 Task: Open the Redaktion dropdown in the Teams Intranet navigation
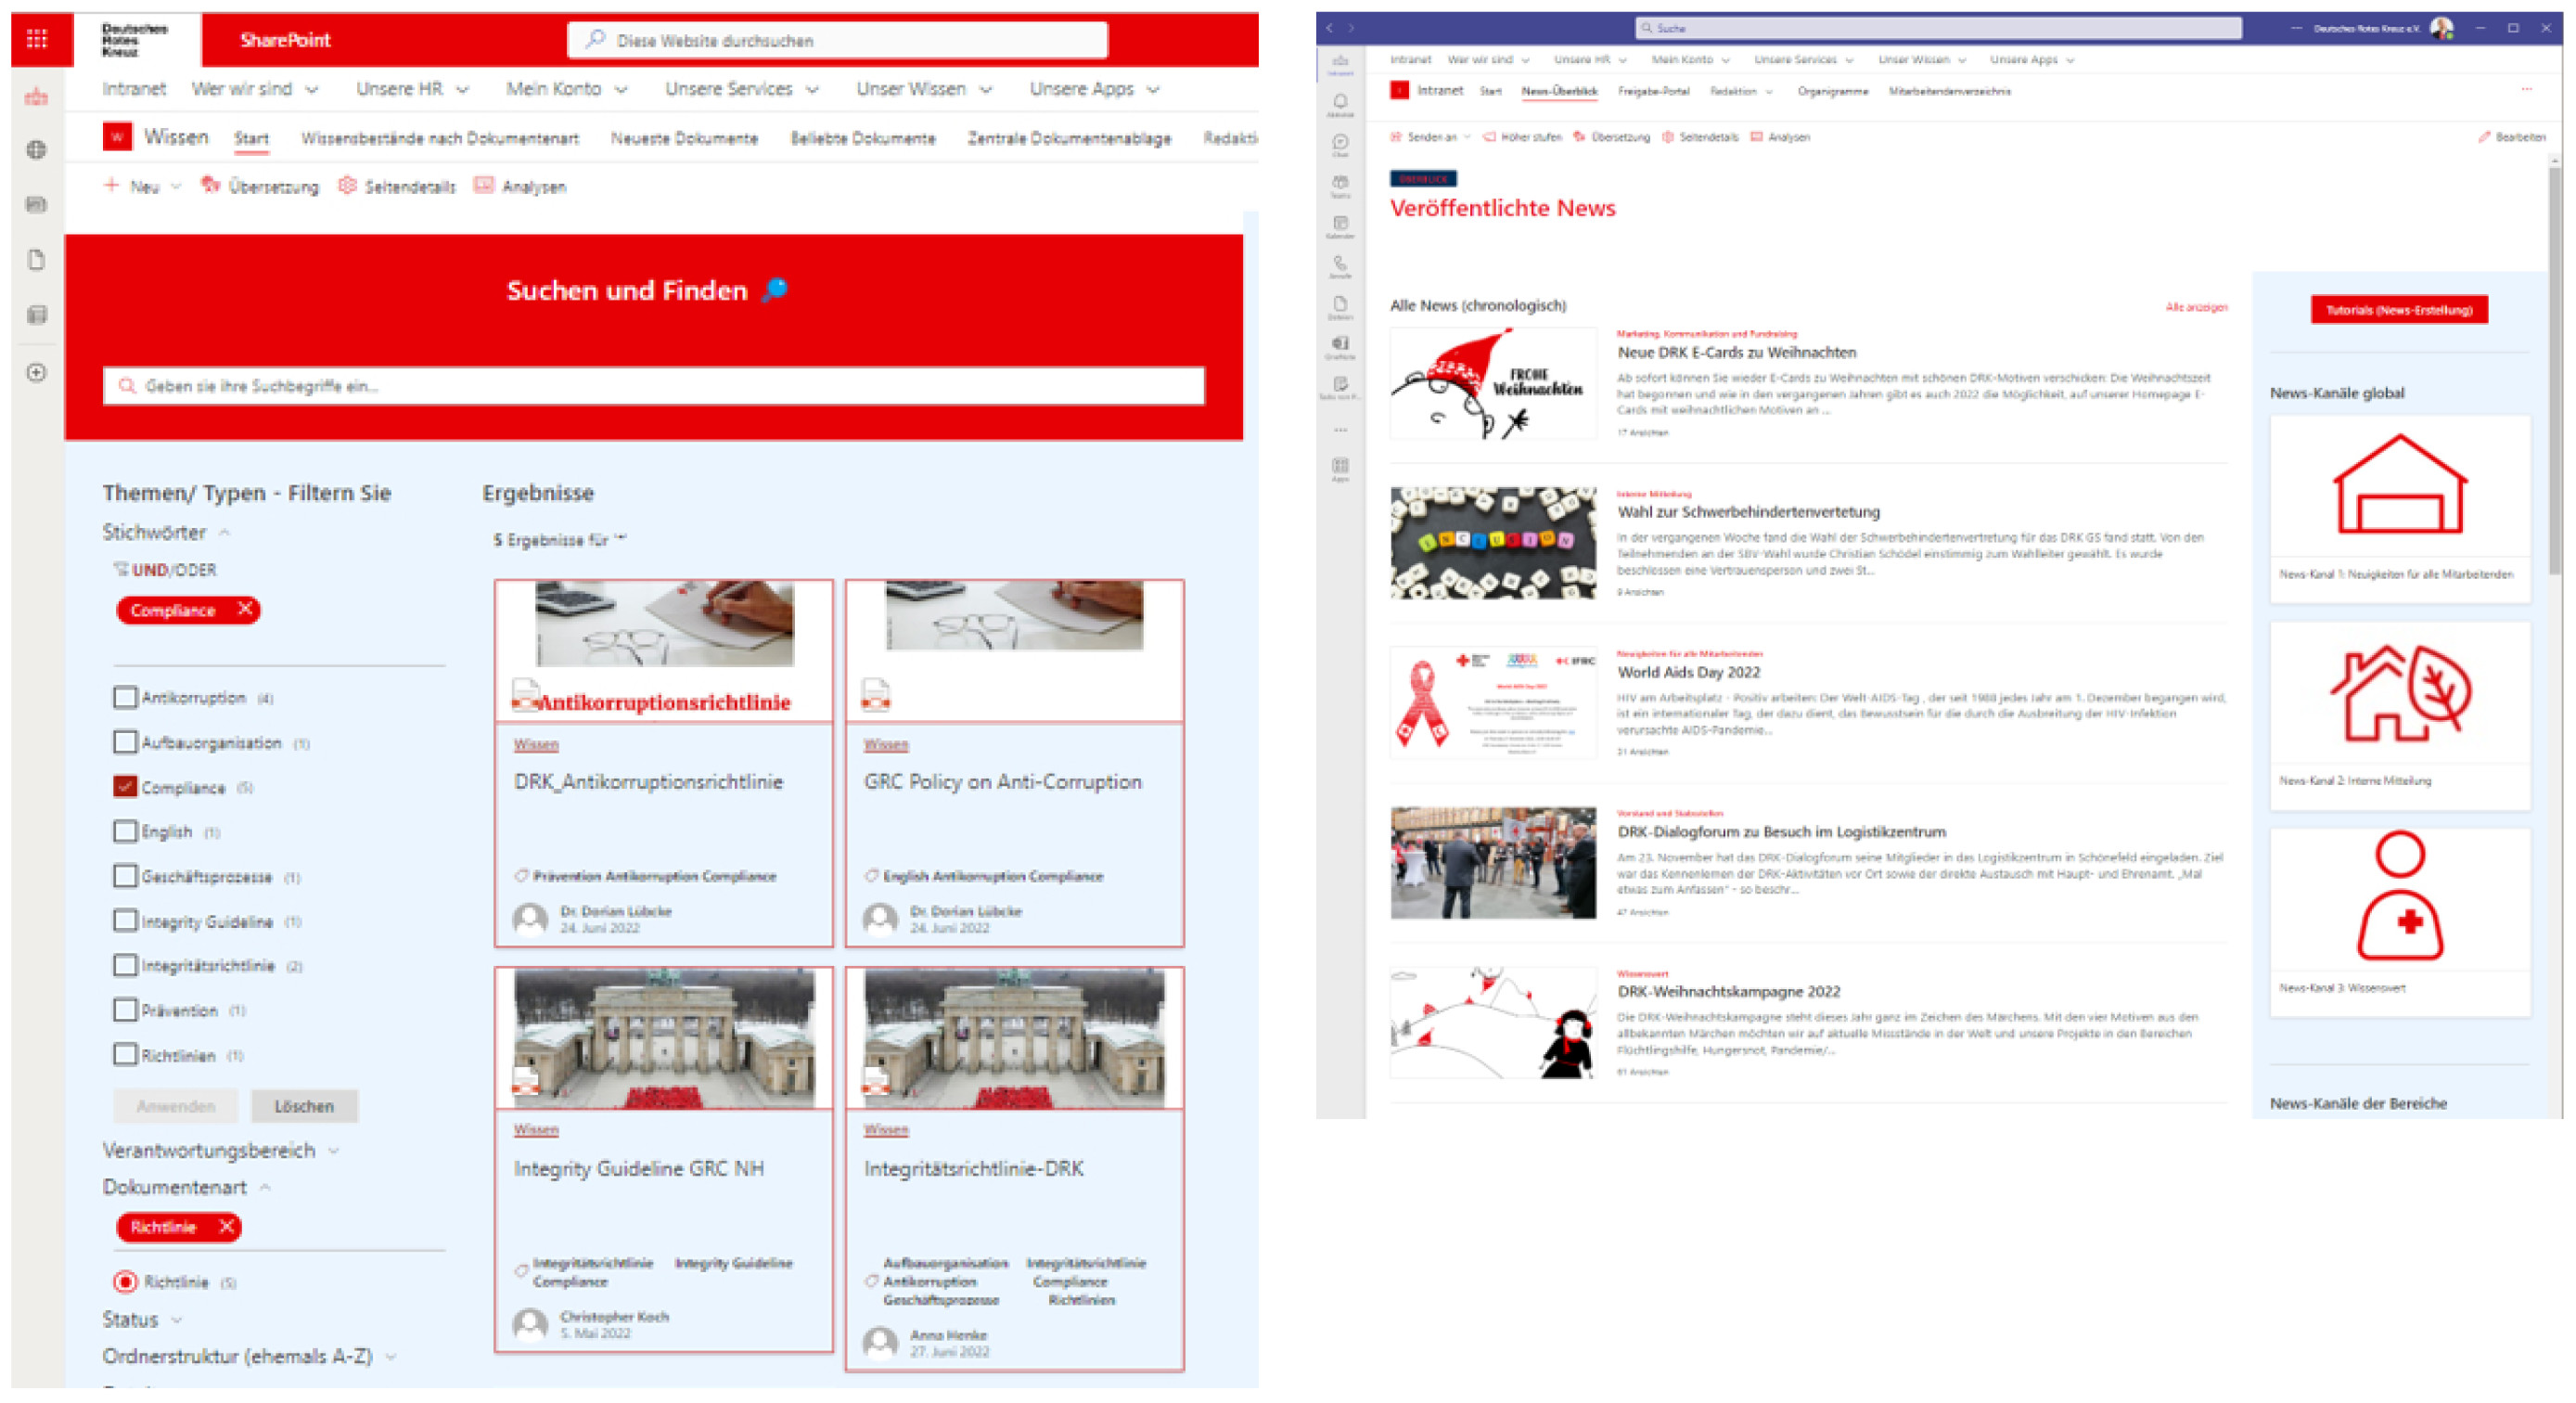point(1741,91)
